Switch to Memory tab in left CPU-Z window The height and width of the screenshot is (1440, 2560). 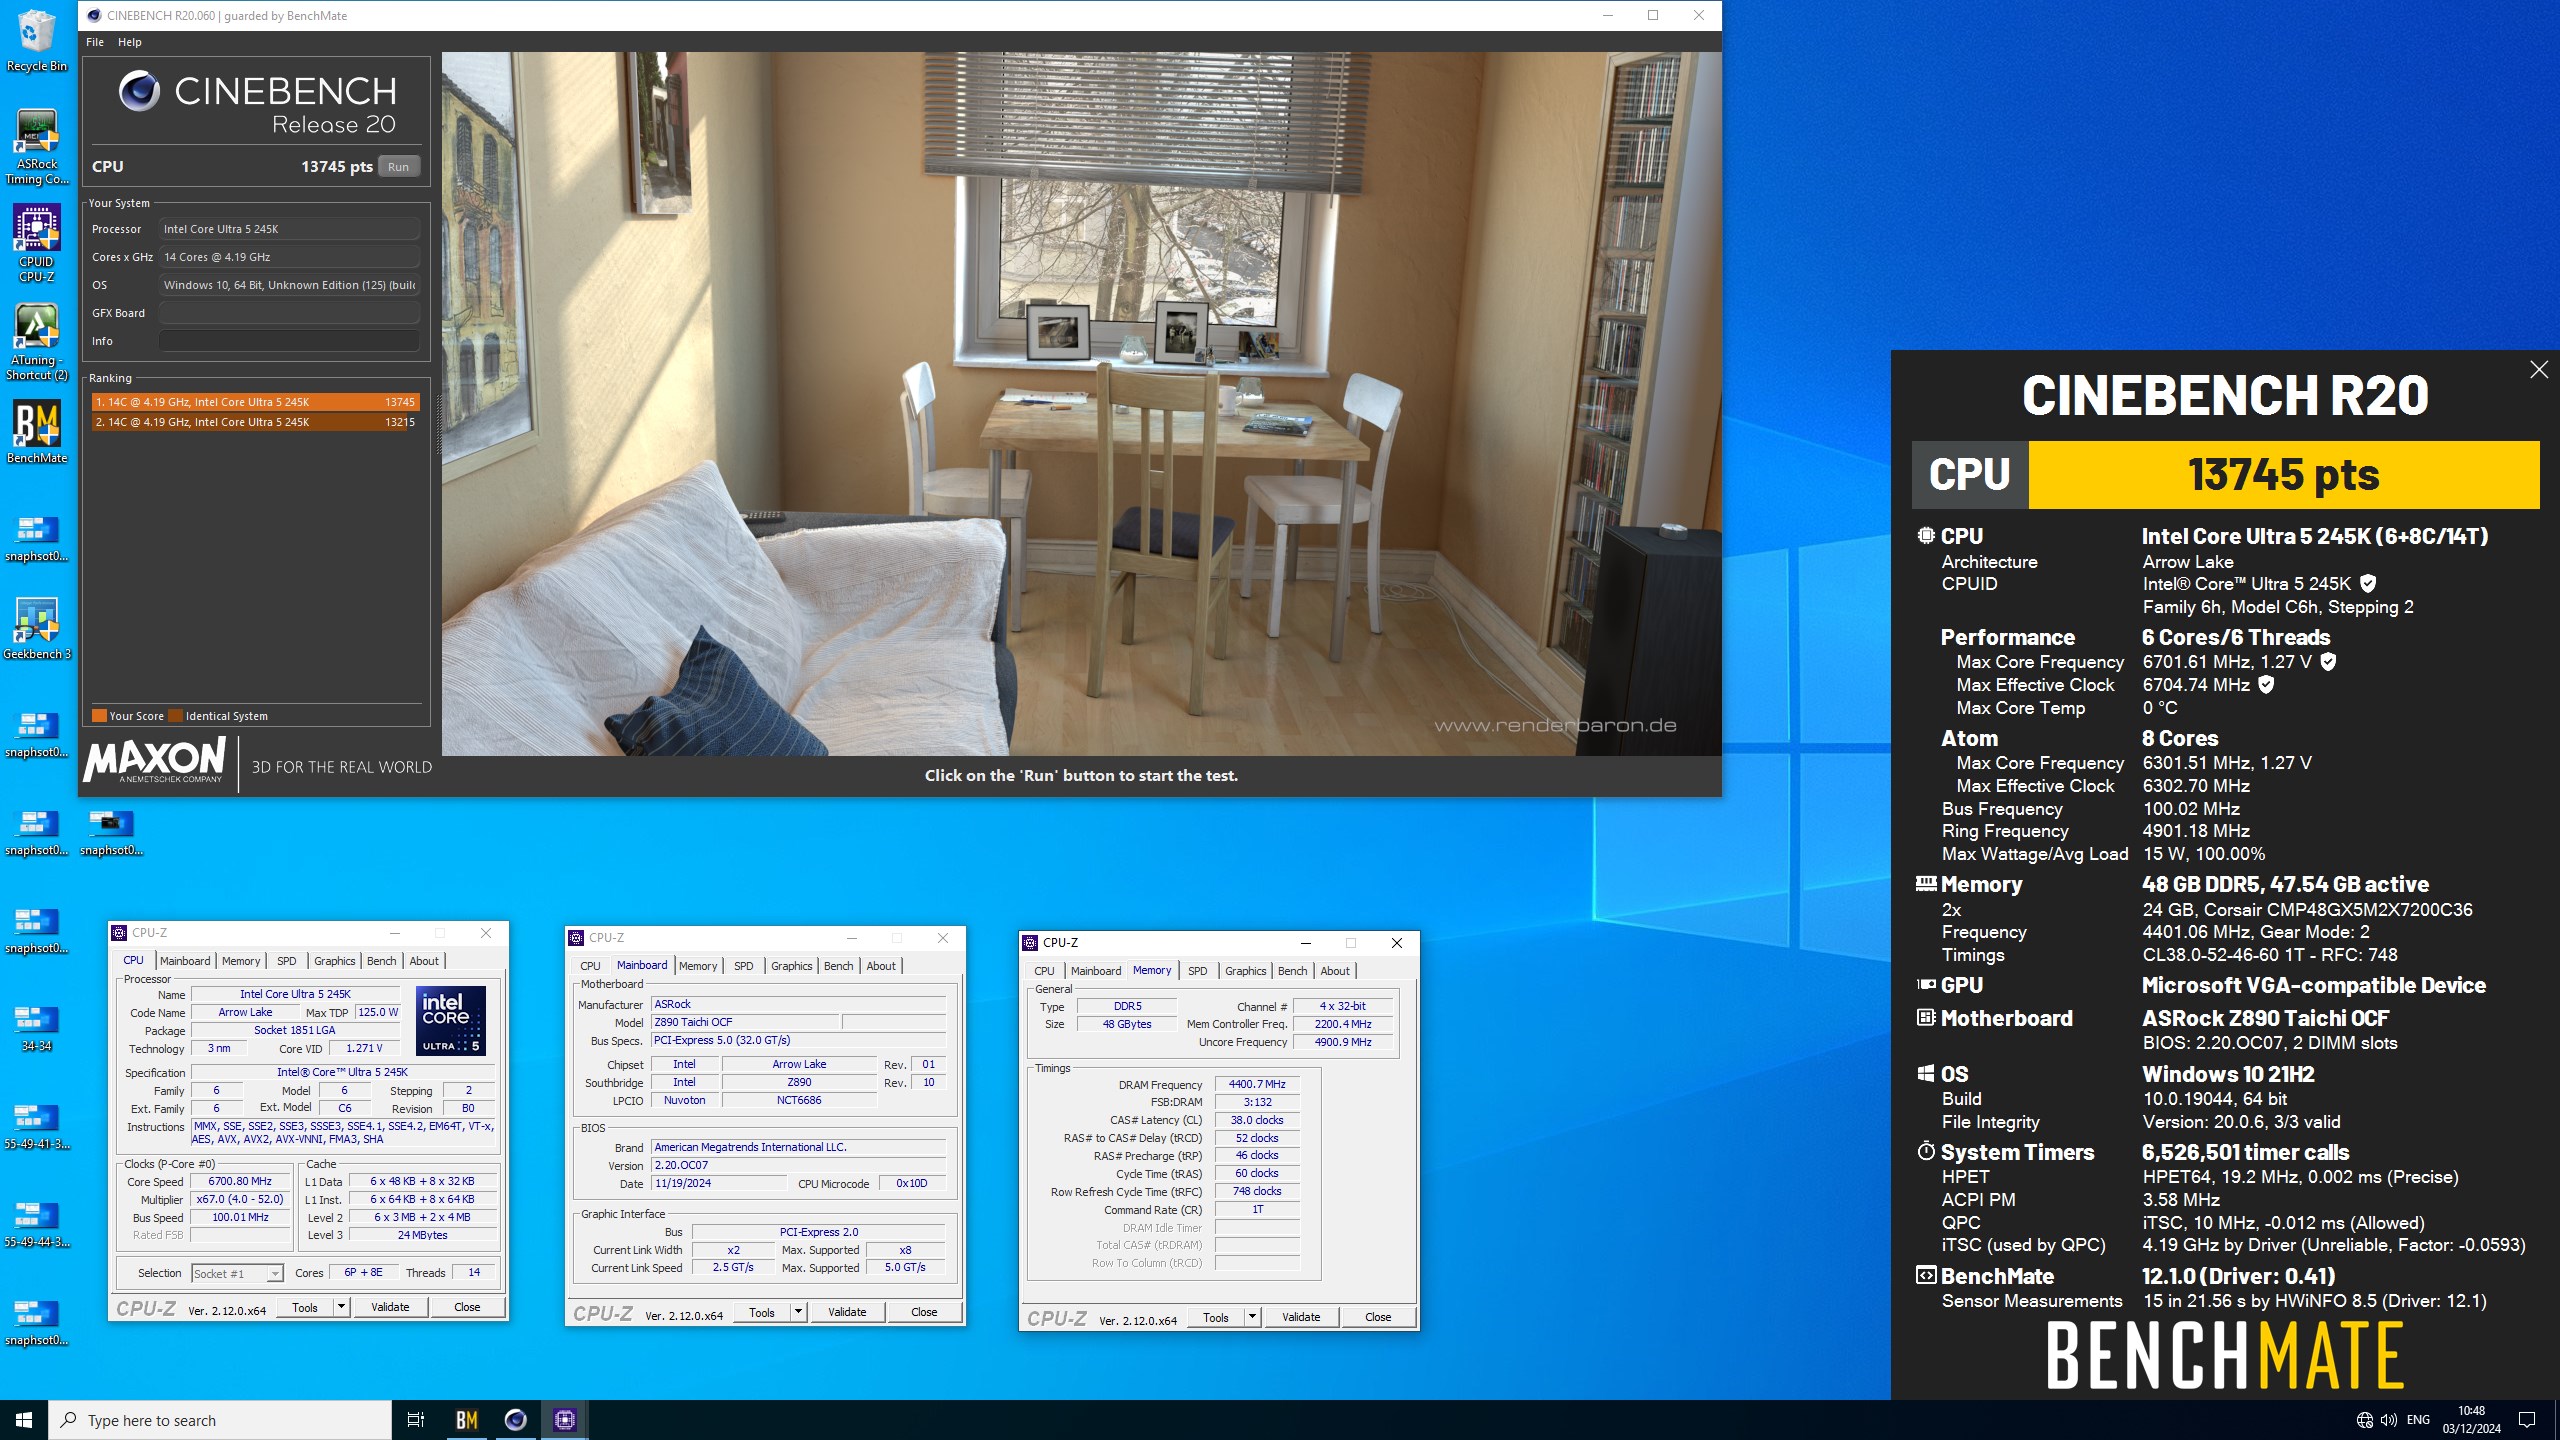point(241,961)
